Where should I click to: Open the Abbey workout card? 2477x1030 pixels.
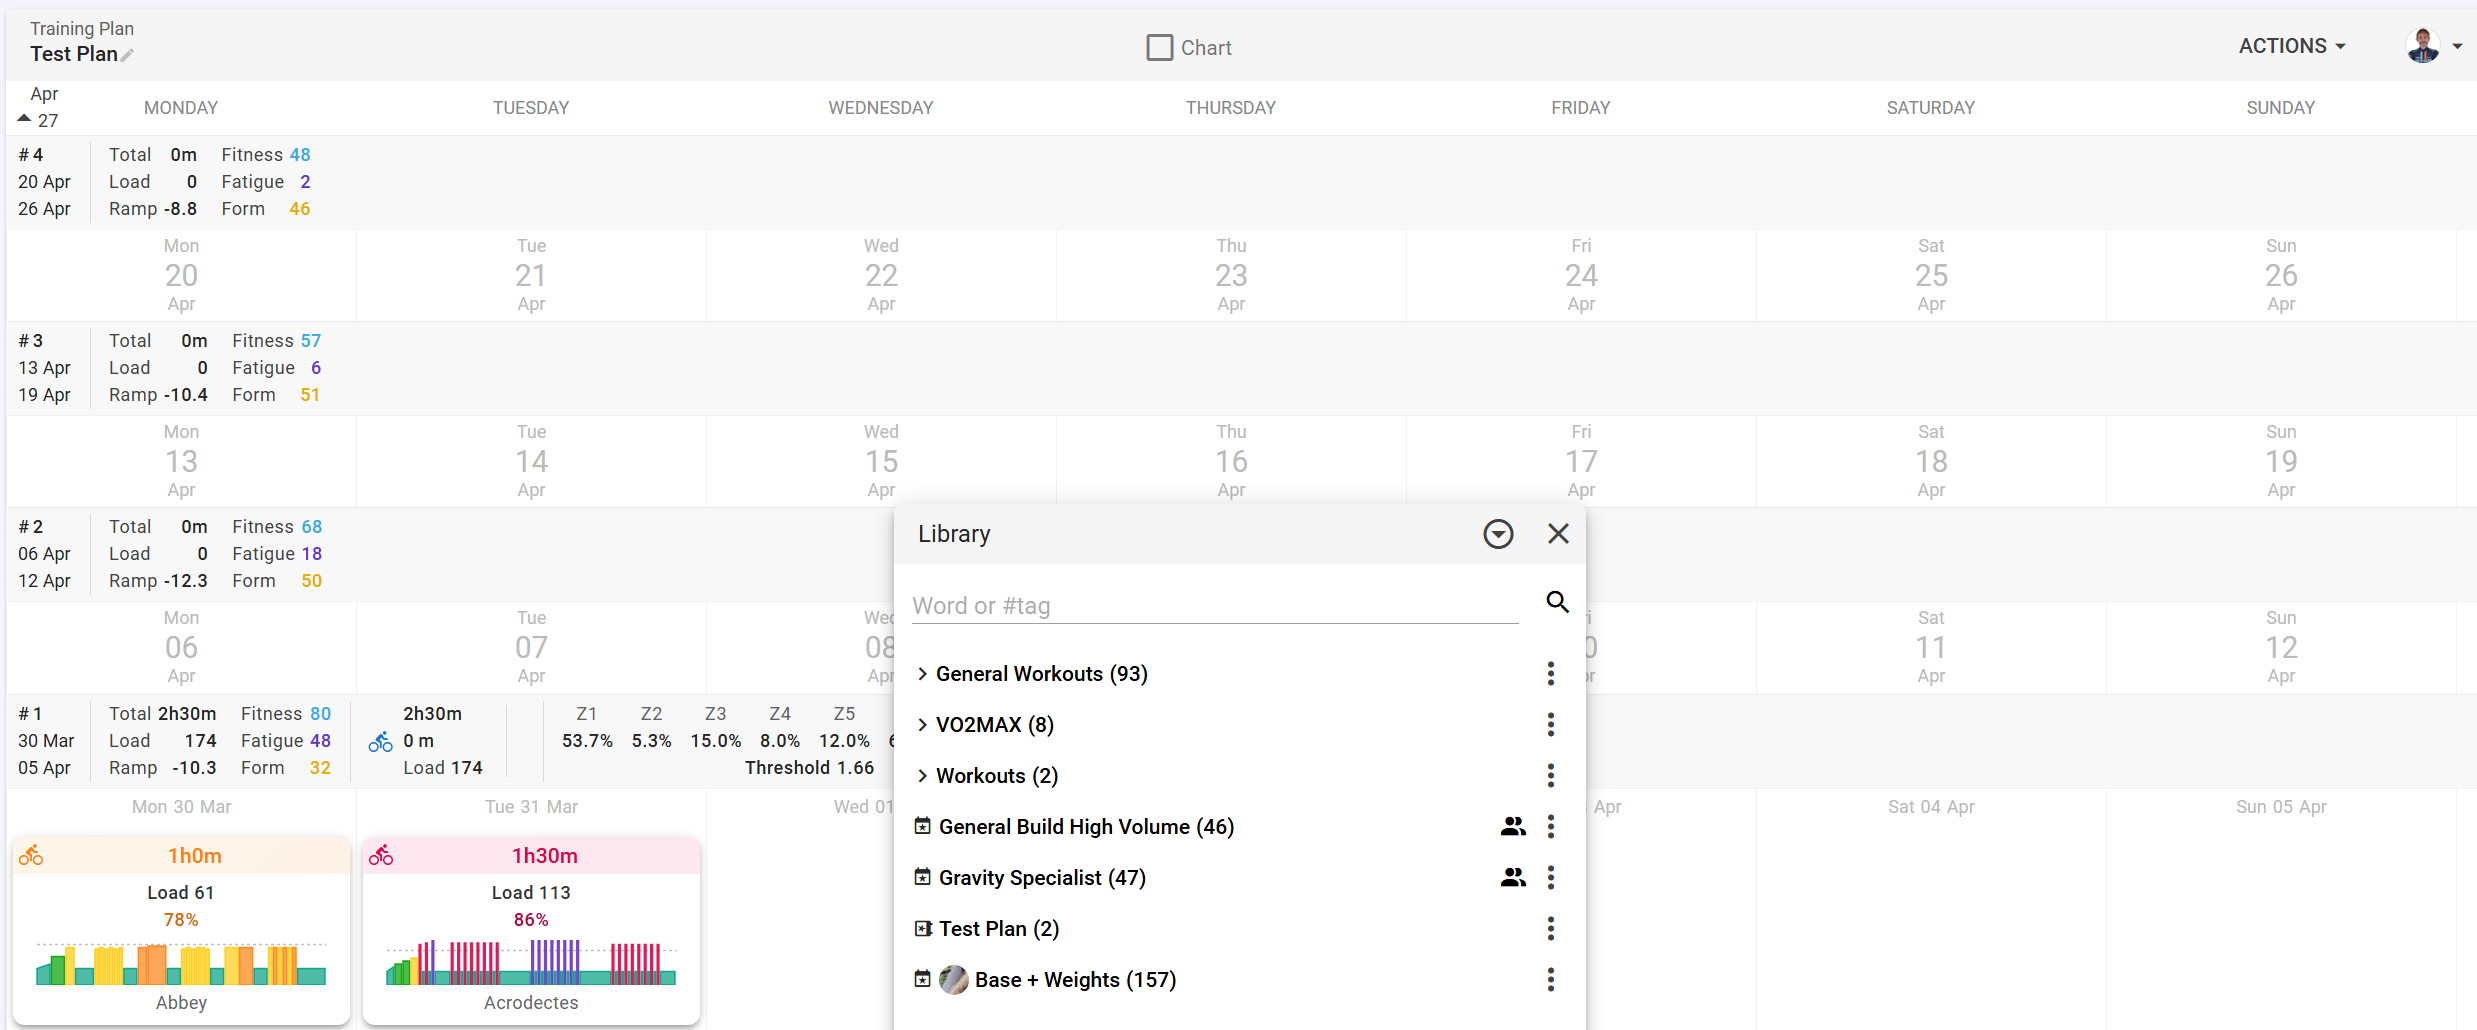[x=181, y=930]
